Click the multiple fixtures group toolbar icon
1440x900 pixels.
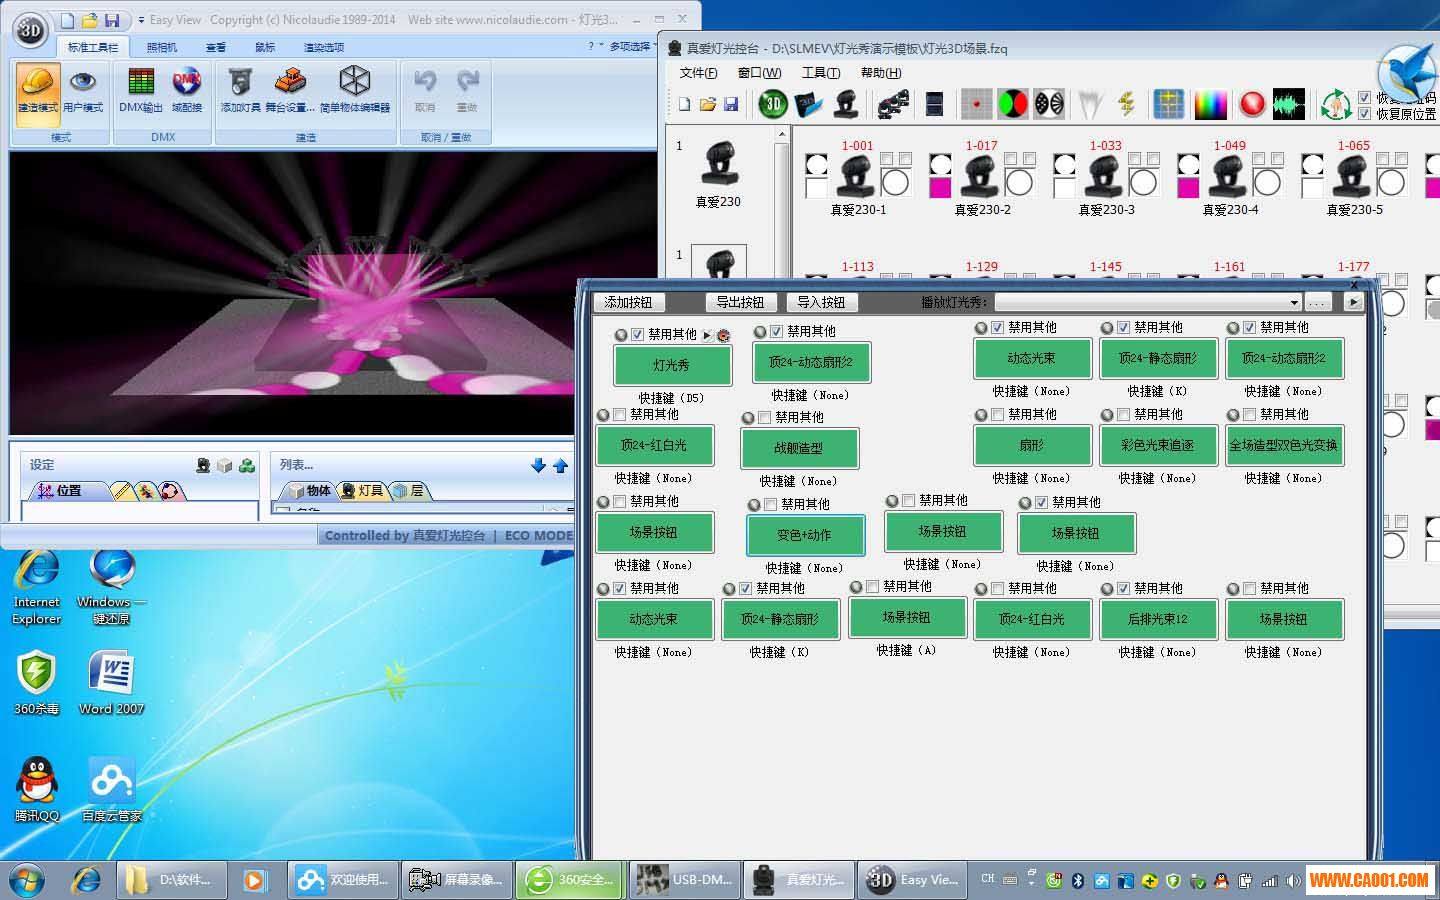coord(892,104)
